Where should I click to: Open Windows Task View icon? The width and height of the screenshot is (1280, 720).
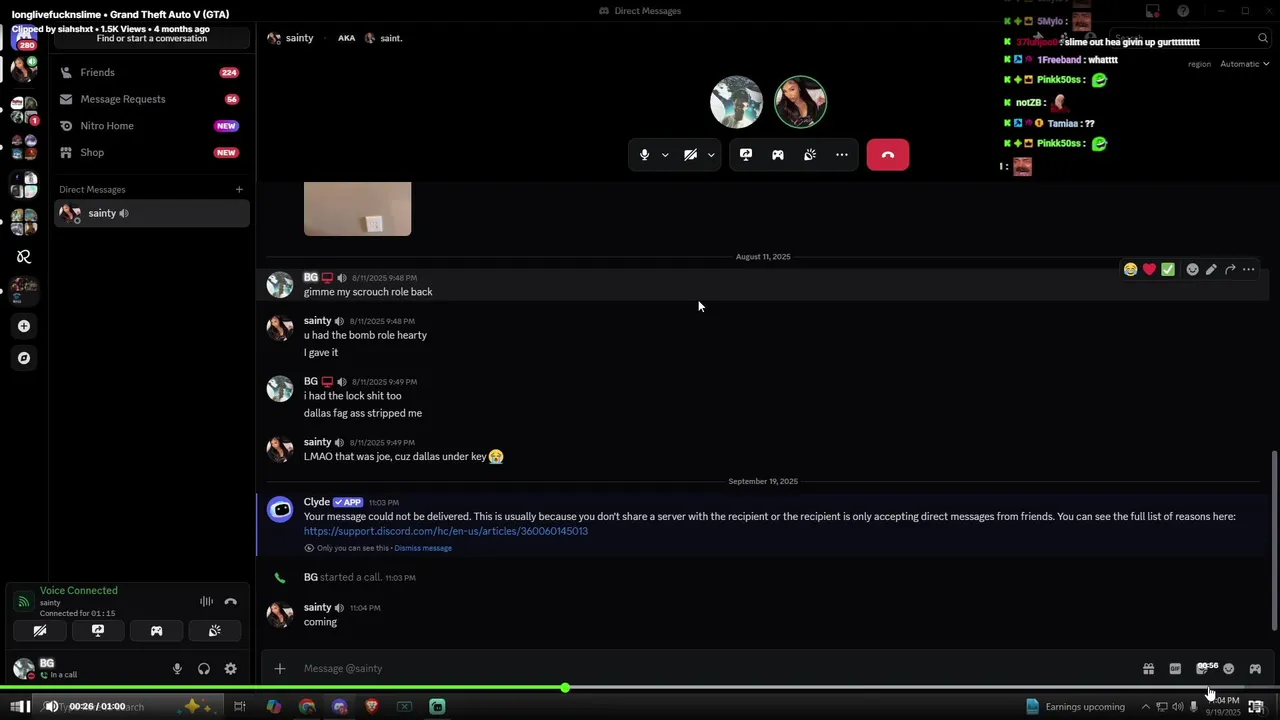pyautogui.click(x=240, y=707)
